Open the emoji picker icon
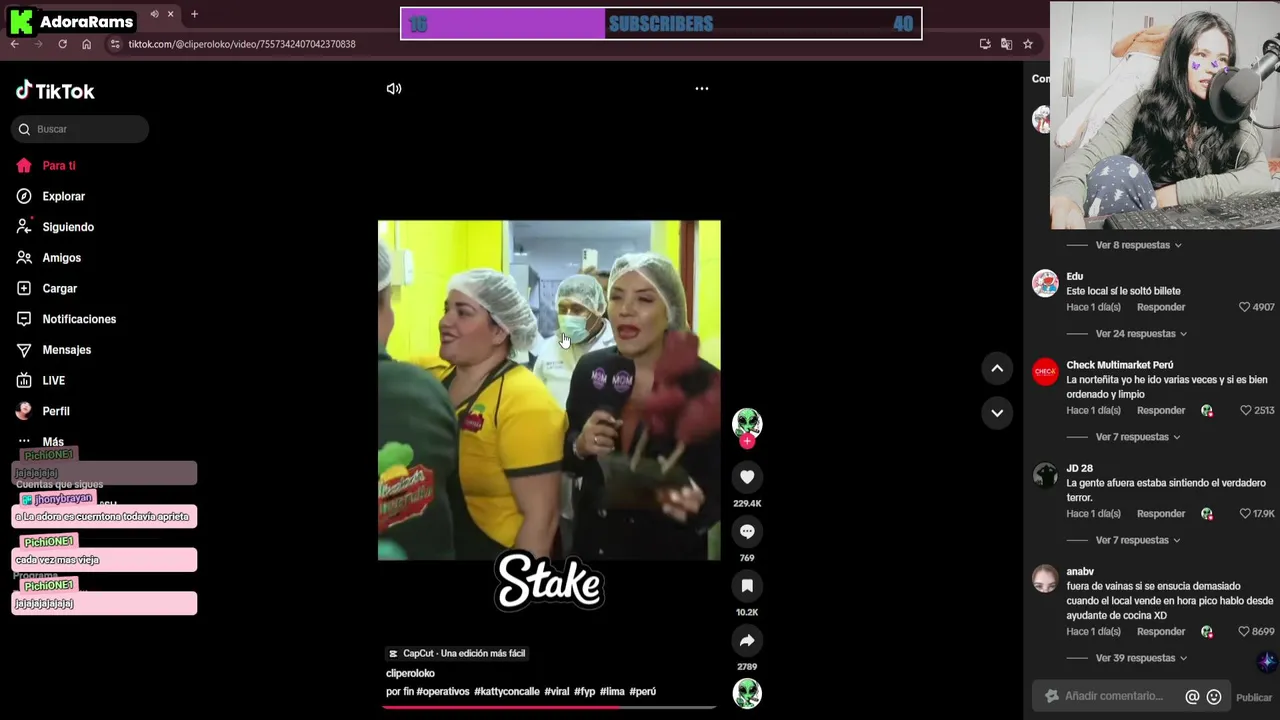Image resolution: width=1280 pixels, height=720 pixels. tap(1214, 697)
